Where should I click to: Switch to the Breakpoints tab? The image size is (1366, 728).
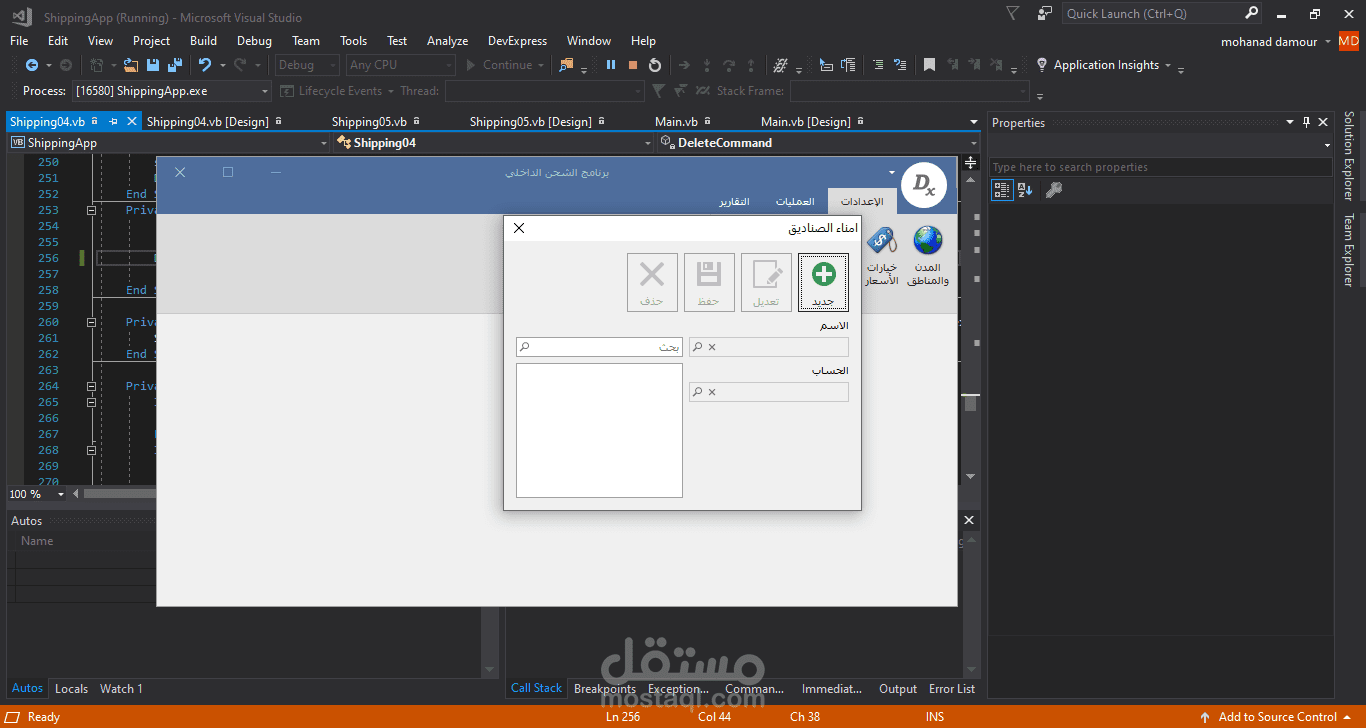click(605, 689)
